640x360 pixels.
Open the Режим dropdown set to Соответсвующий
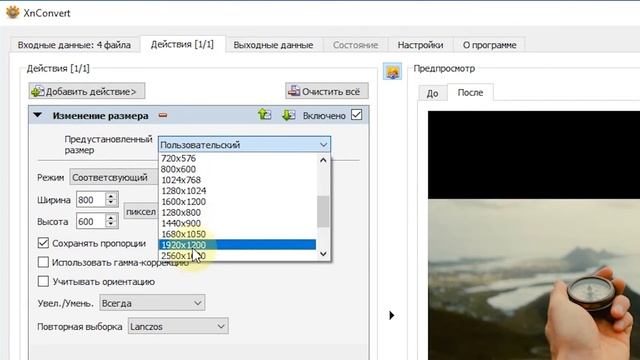point(114,178)
